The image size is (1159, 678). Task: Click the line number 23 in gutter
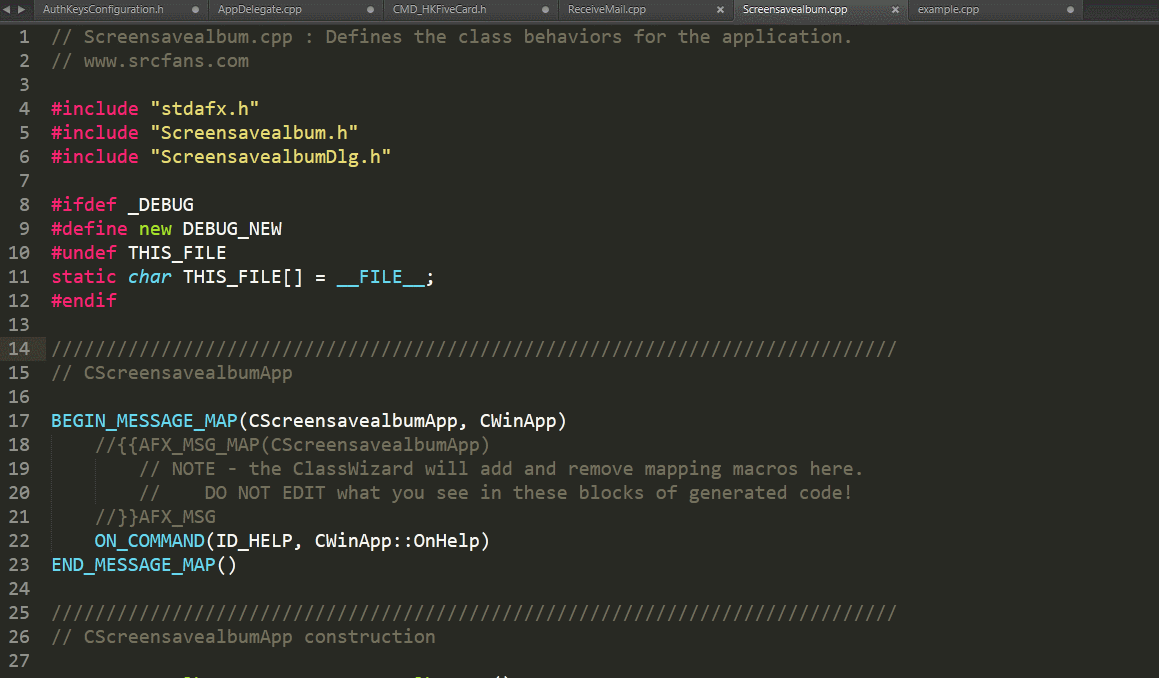click(19, 565)
